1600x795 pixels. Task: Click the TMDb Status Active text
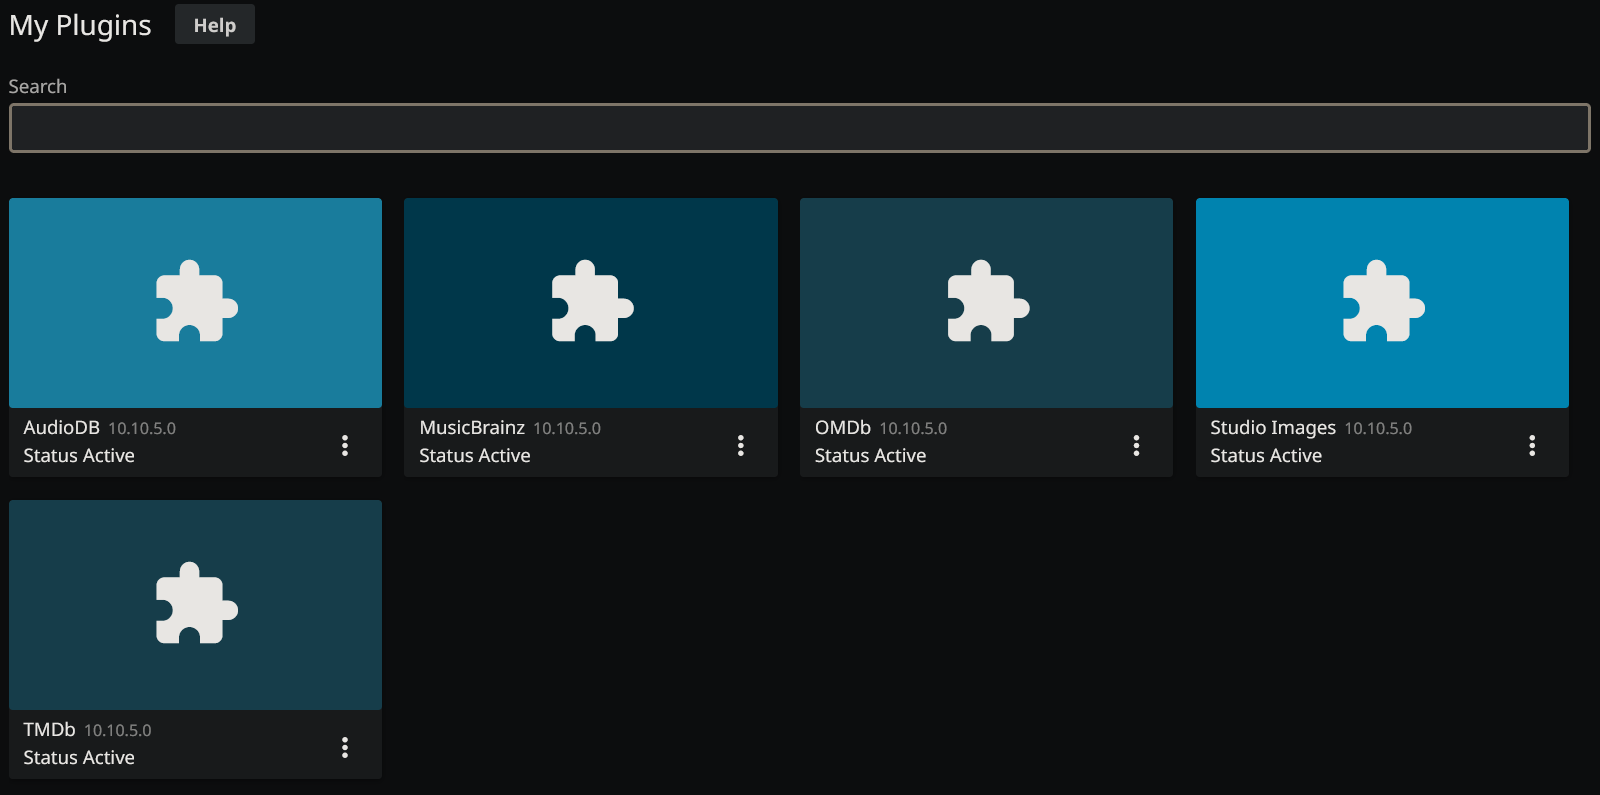point(79,758)
